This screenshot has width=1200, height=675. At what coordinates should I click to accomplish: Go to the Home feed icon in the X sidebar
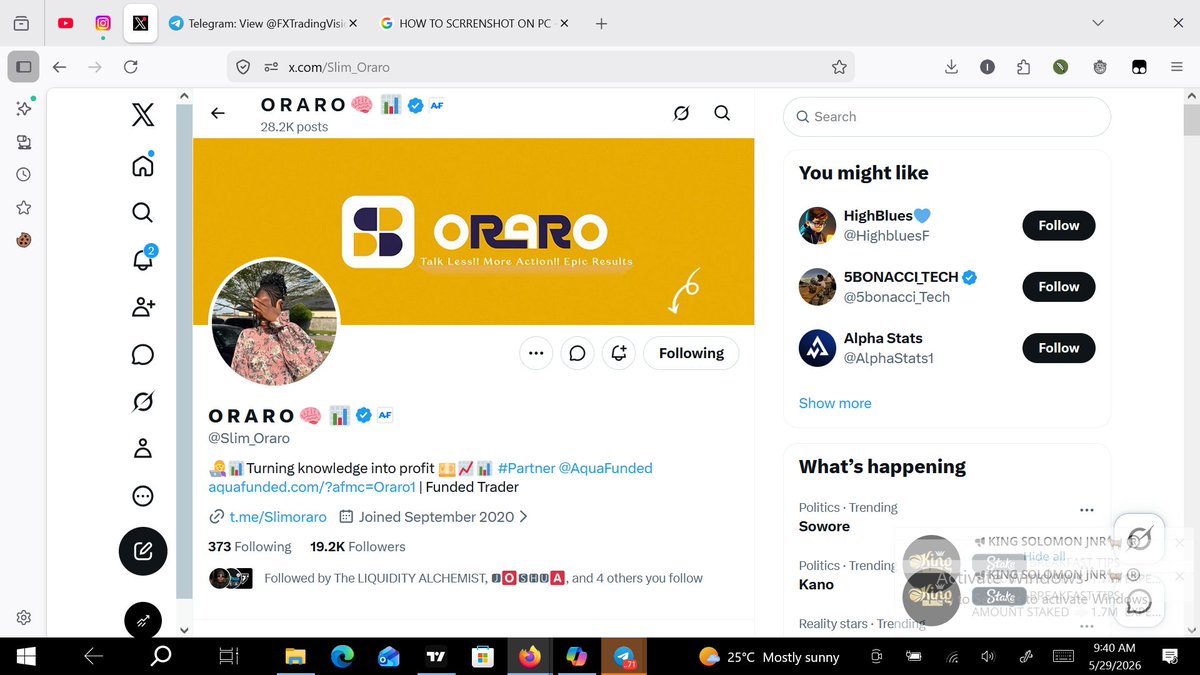(x=143, y=165)
